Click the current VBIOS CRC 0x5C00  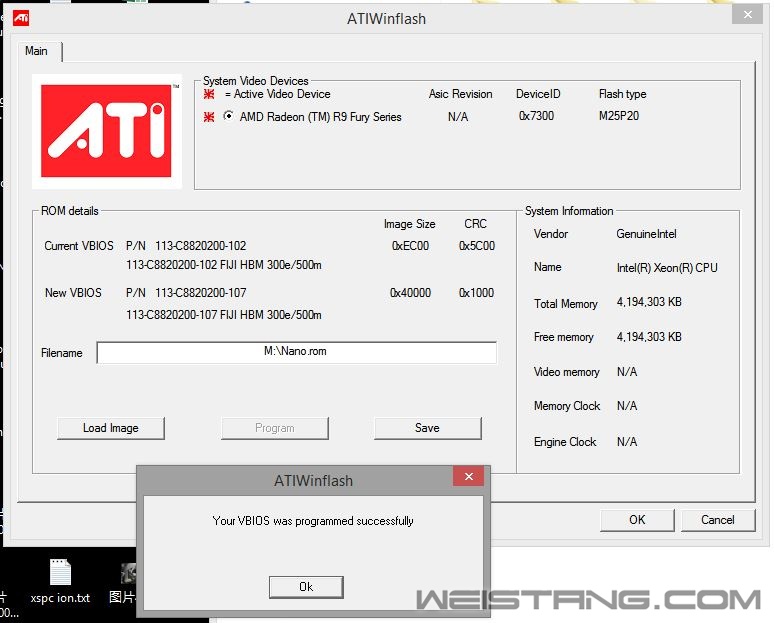click(476, 246)
